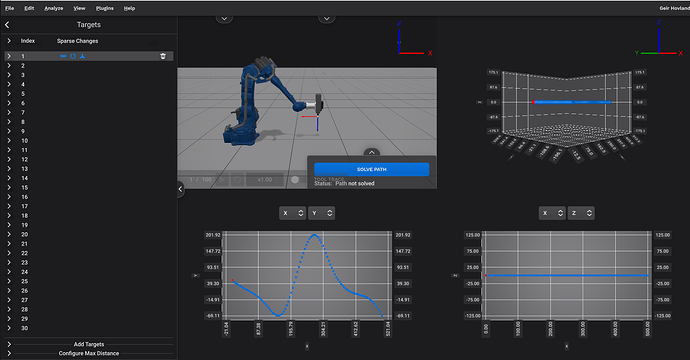
Task: Select Y axis dropdown of left plot
Action: [x=322, y=213]
